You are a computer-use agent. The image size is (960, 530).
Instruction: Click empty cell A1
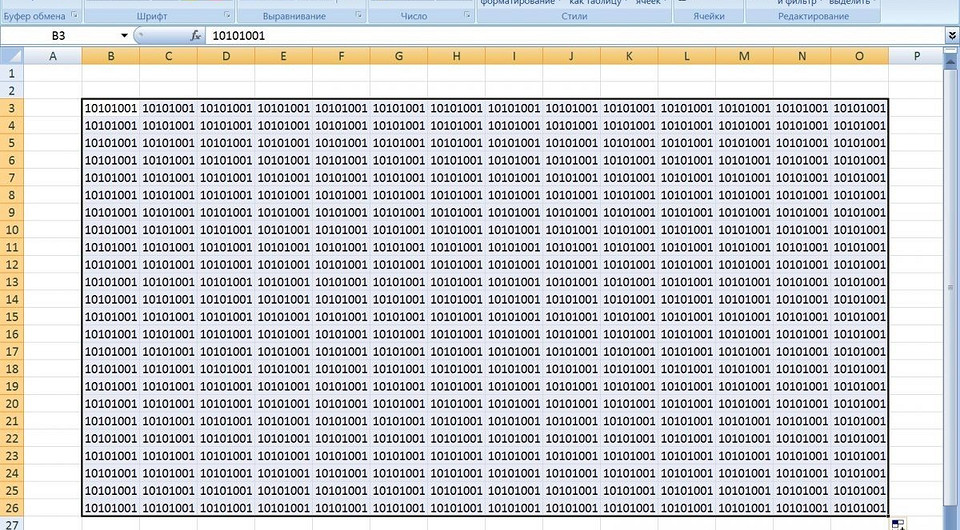(52, 74)
